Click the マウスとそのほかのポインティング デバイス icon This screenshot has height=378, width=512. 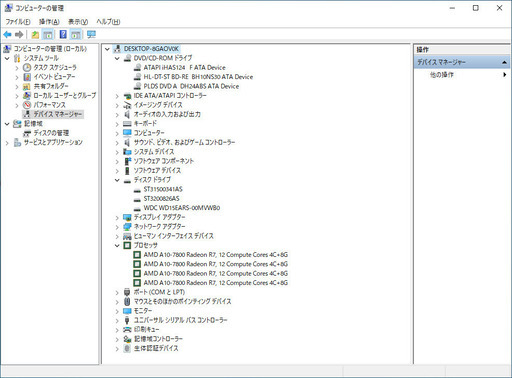[x=127, y=301]
